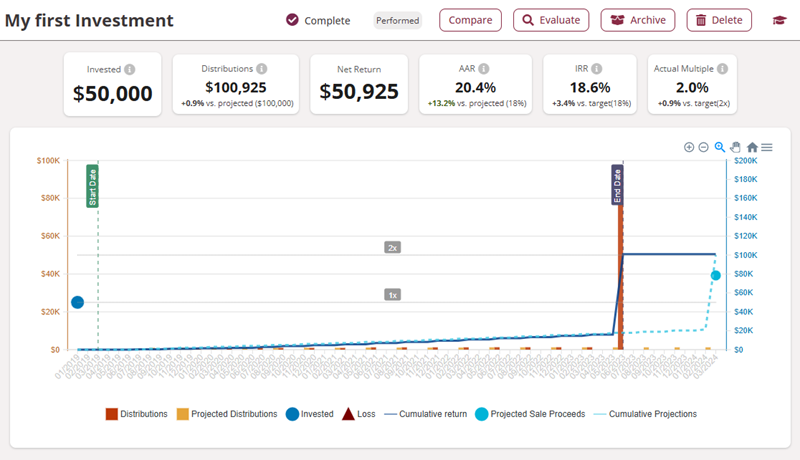Click the graduation cap tutorial icon
The width and height of the screenshot is (800, 460).
pos(779,20)
